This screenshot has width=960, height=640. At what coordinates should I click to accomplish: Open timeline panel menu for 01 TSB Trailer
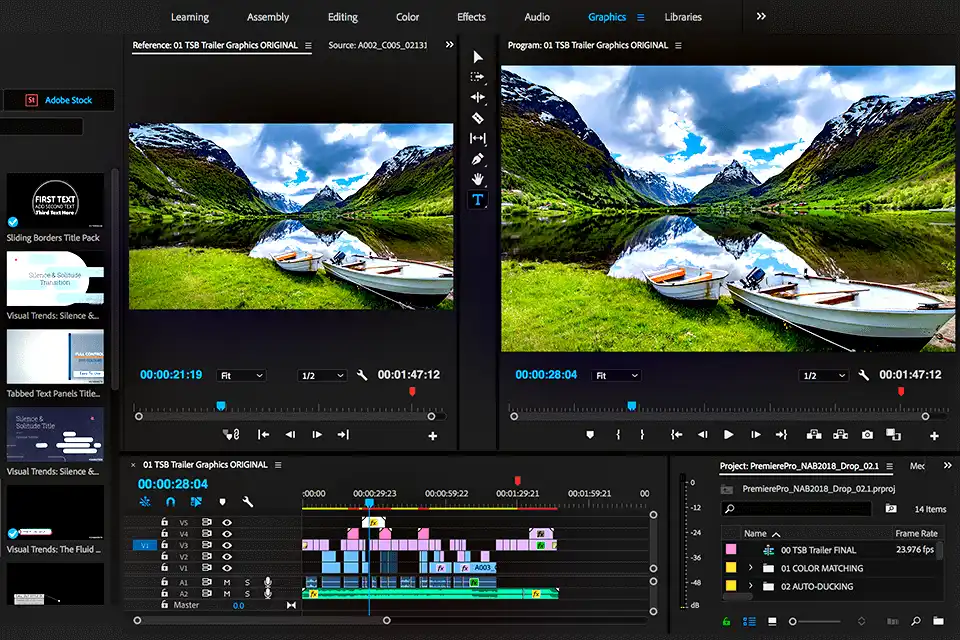[278, 465]
